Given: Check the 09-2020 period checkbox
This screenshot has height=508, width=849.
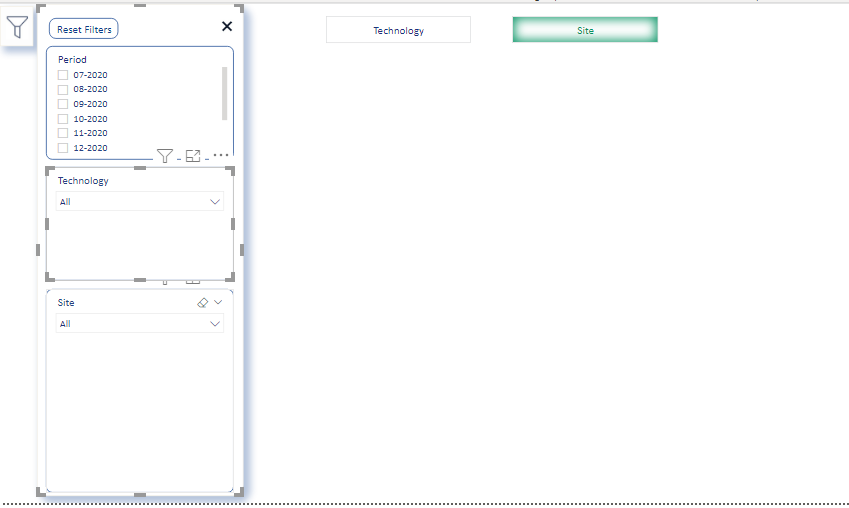Looking at the screenshot, I should [63, 104].
